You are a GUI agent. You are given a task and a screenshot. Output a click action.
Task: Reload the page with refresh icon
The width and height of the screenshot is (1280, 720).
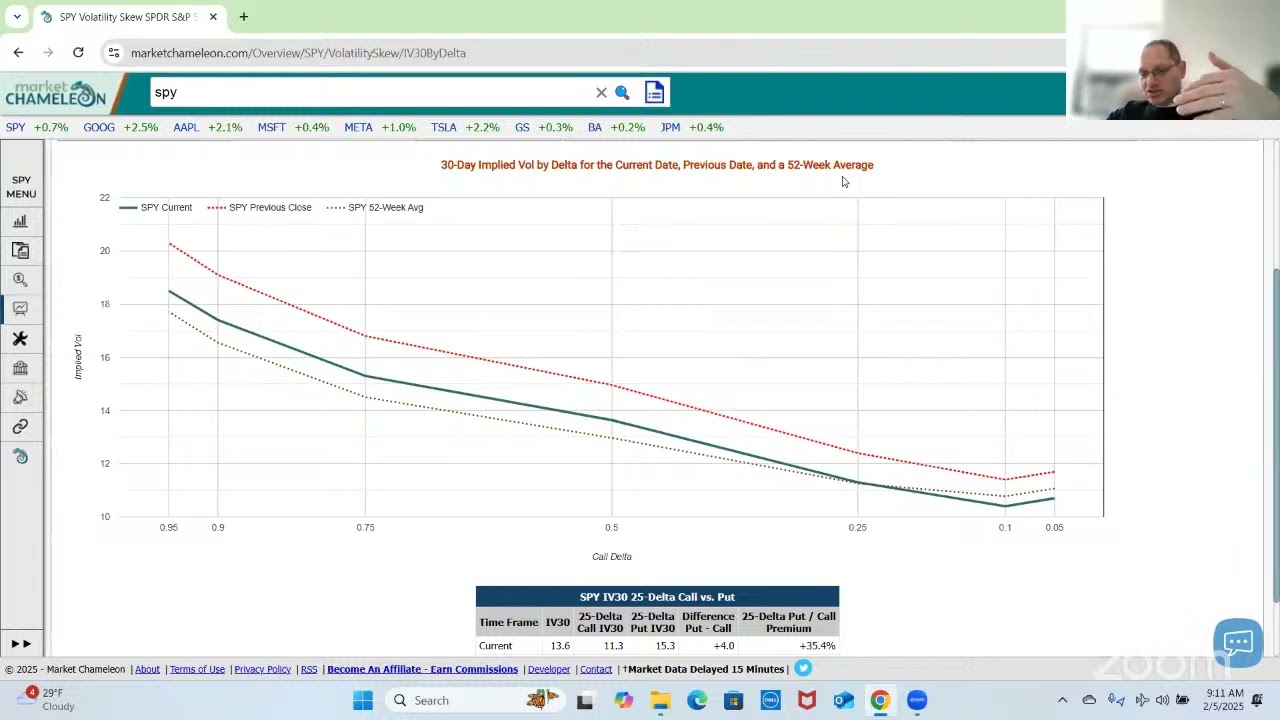point(78,52)
